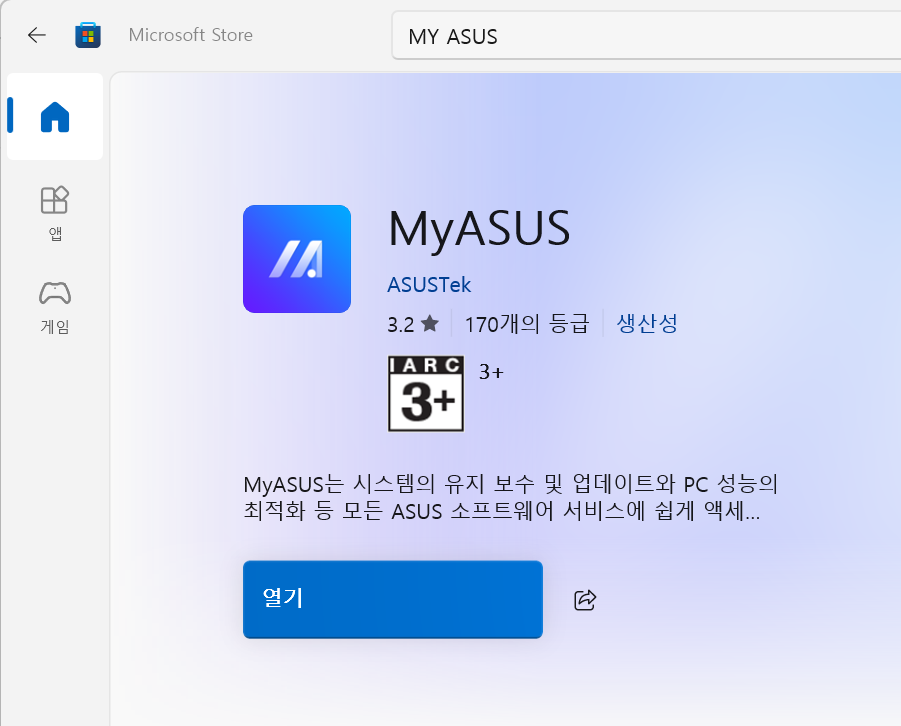Open the 앱 (Apps) section
This screenshot has width=901, height=726.
[x=55, y=213]
